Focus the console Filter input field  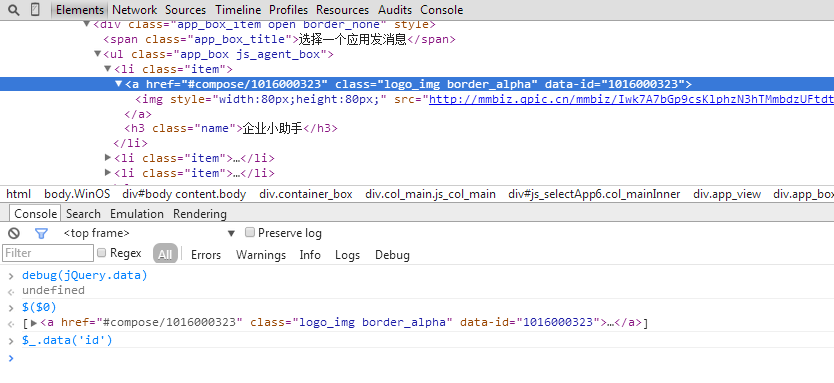(48, 253)
